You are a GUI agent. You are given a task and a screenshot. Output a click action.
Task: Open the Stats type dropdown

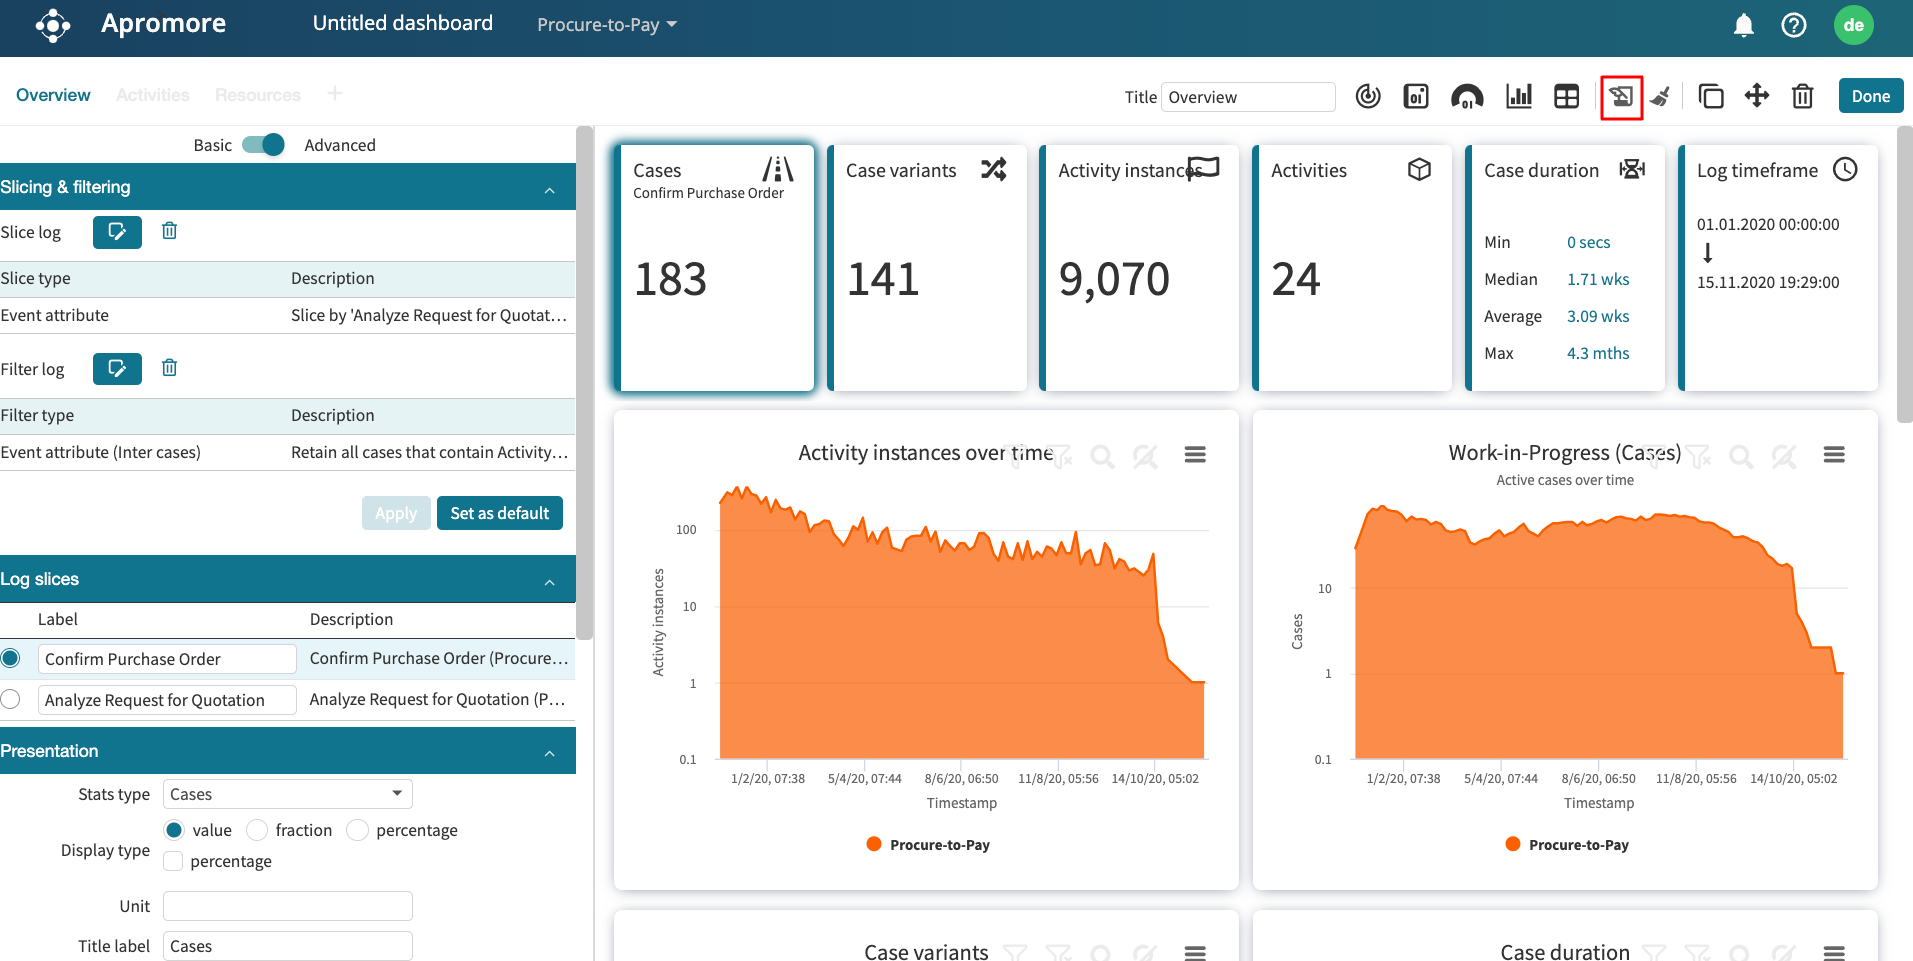[x=287, y=794]
